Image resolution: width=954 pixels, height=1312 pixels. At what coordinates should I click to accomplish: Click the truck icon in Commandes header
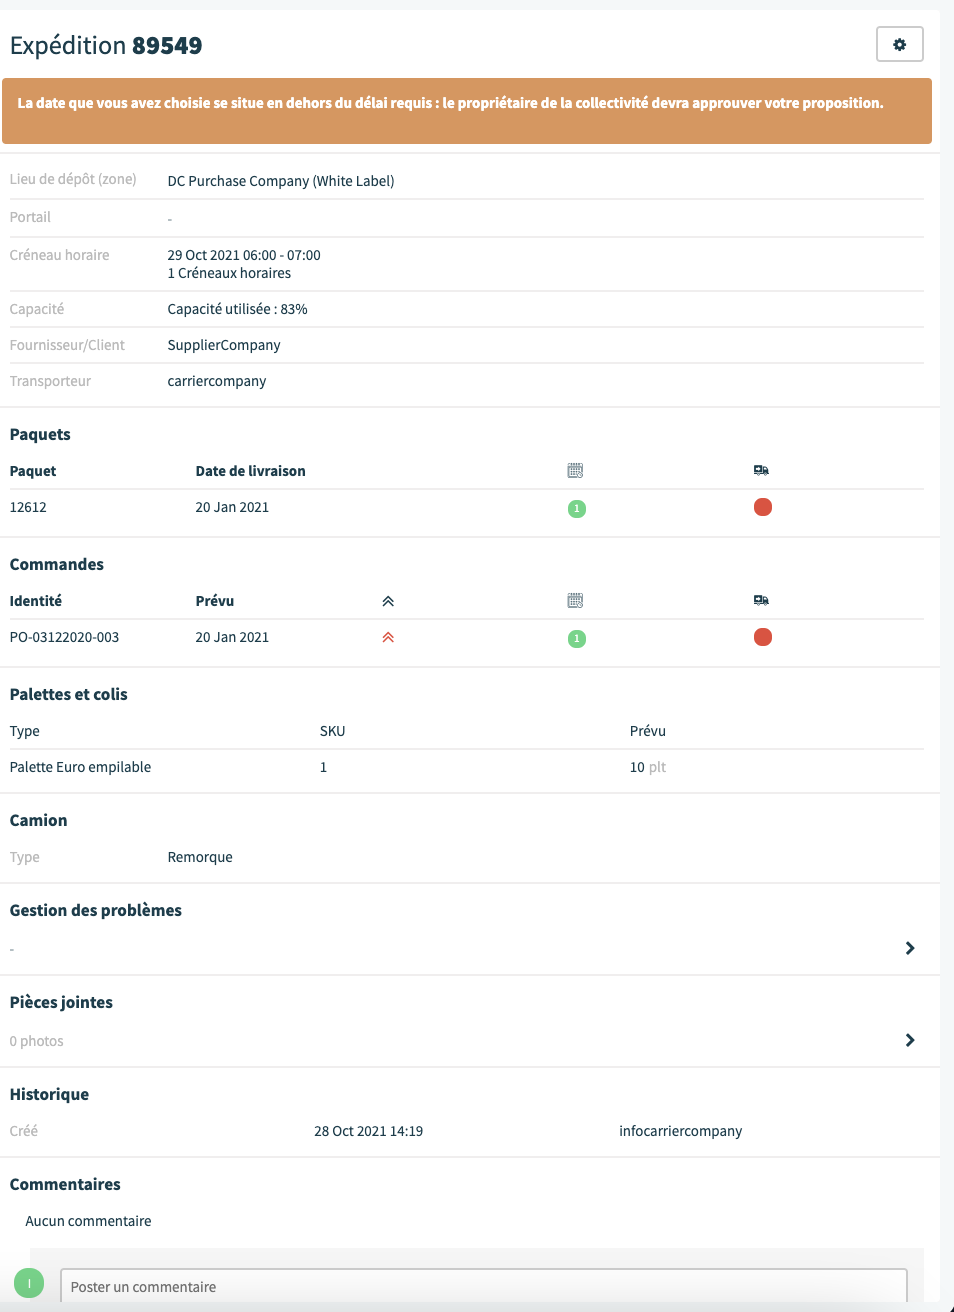[x=761, y=600]
